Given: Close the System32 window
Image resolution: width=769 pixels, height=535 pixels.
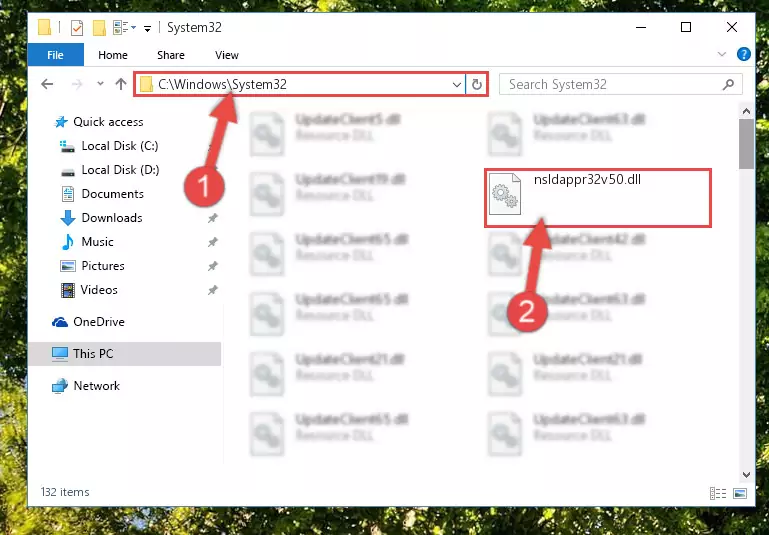Looking at the screenshot, I should click(x=732, y=27).
